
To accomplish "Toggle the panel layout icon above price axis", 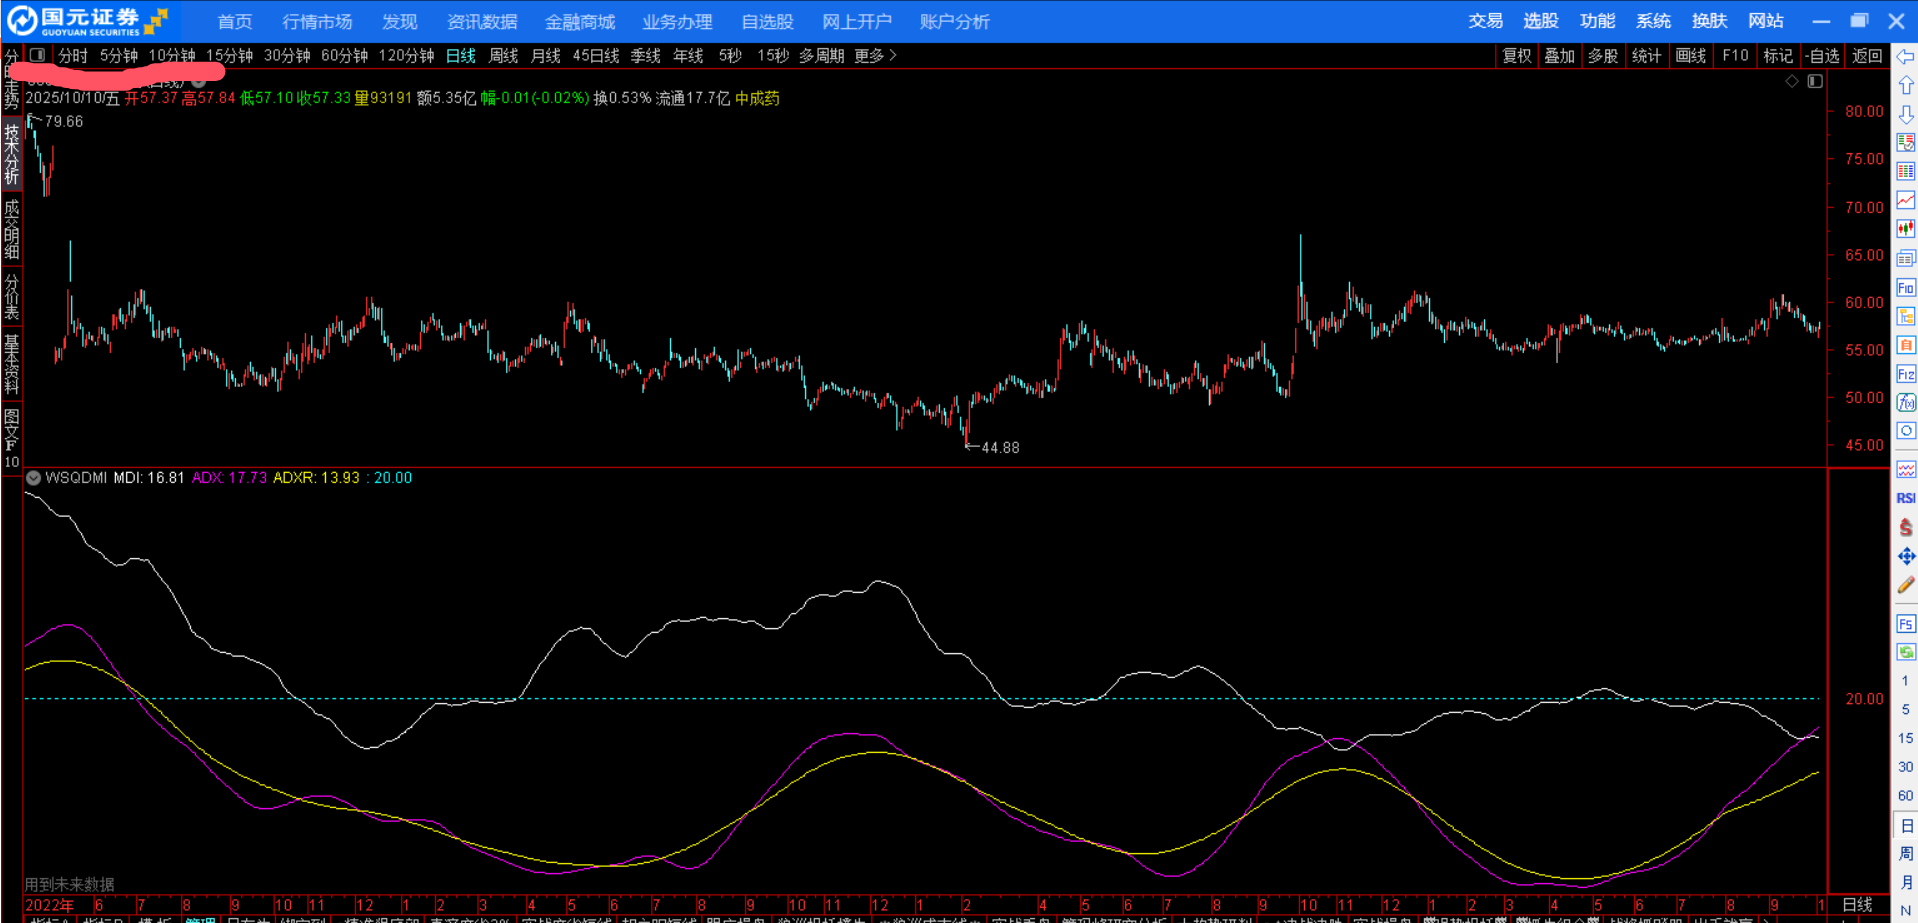I will tap(1815, 81).
